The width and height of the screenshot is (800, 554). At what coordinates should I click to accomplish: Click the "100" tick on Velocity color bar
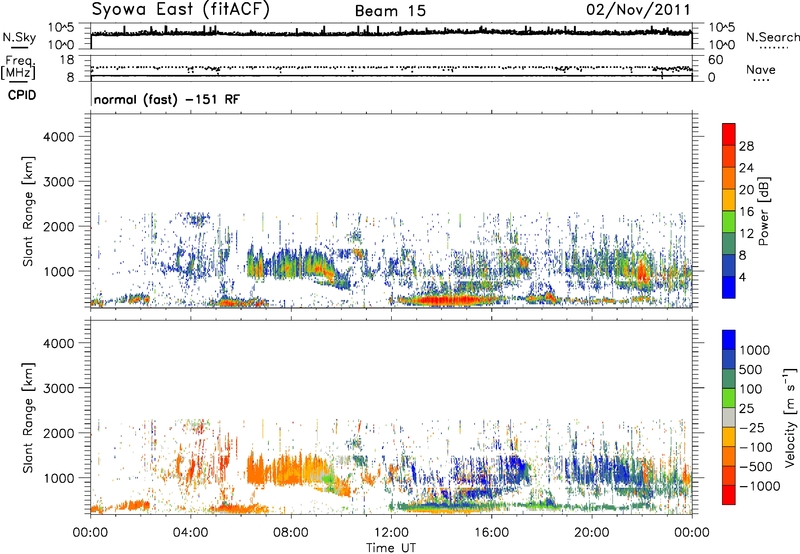click(751, 389)
